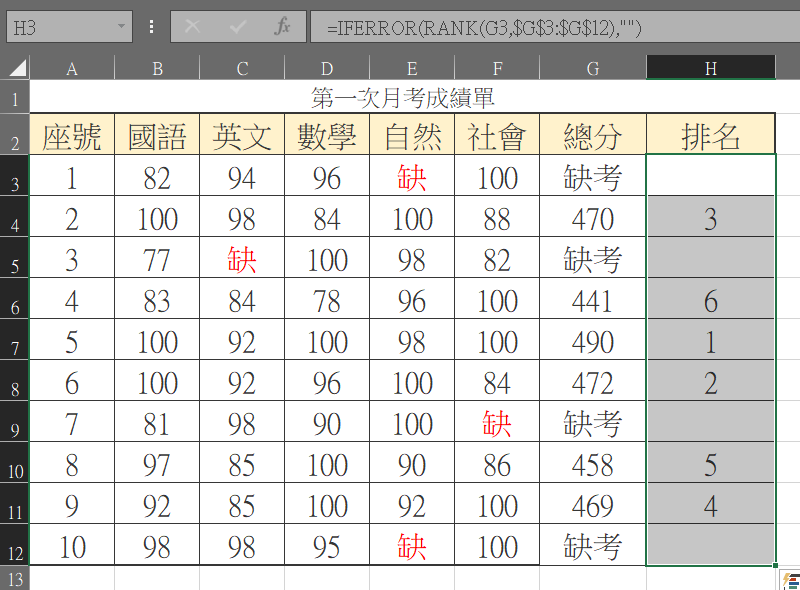Click the 數學 header cell
The width and height of the screenshot is (800, 590).
tap(327, 135)
